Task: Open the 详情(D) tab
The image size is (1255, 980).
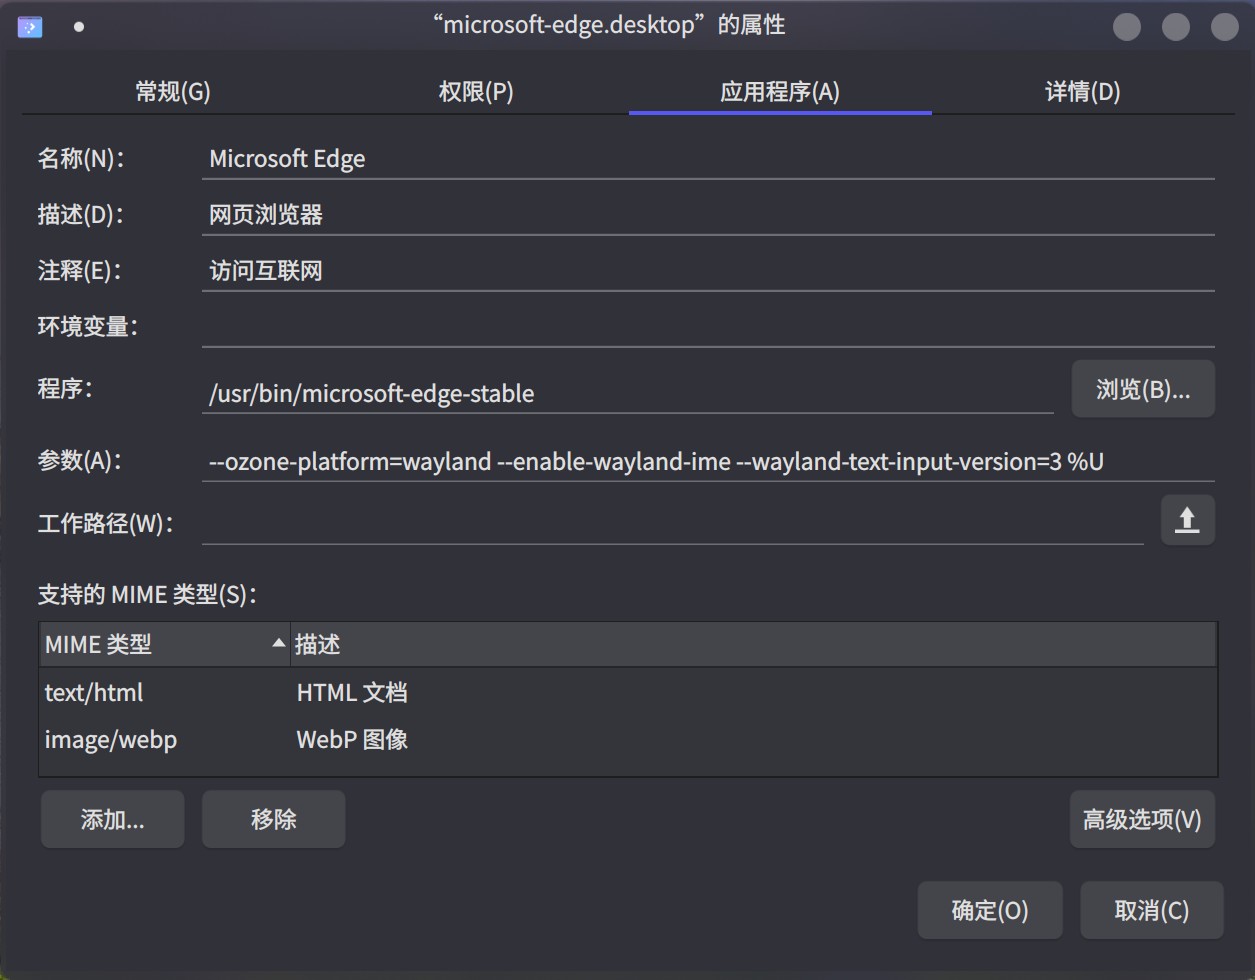Action: tap(1081, 91)
